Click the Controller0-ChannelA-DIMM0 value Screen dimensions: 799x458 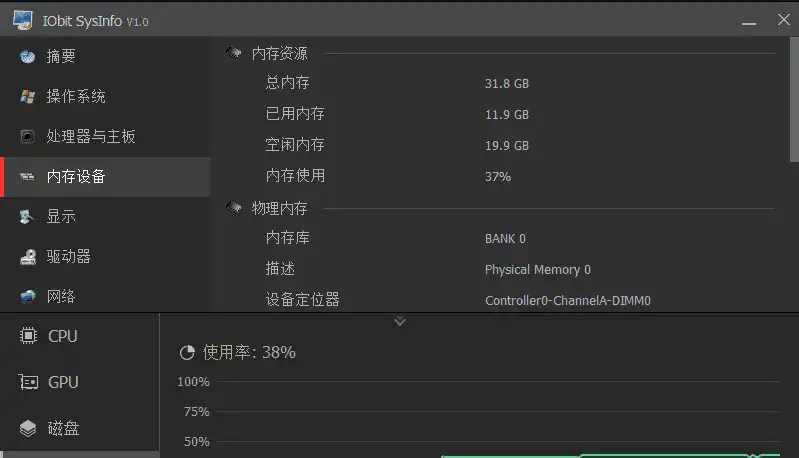pos(568,301)
